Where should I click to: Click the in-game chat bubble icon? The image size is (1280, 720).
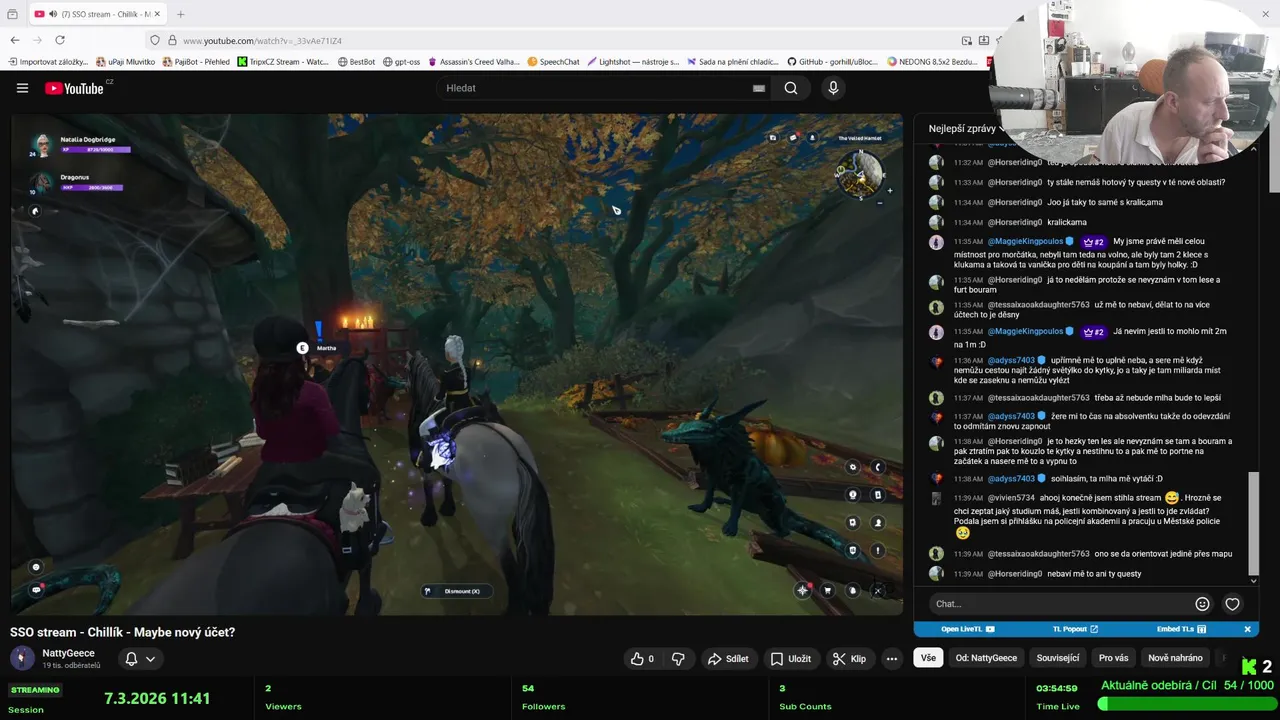click(x=37, y=590)
